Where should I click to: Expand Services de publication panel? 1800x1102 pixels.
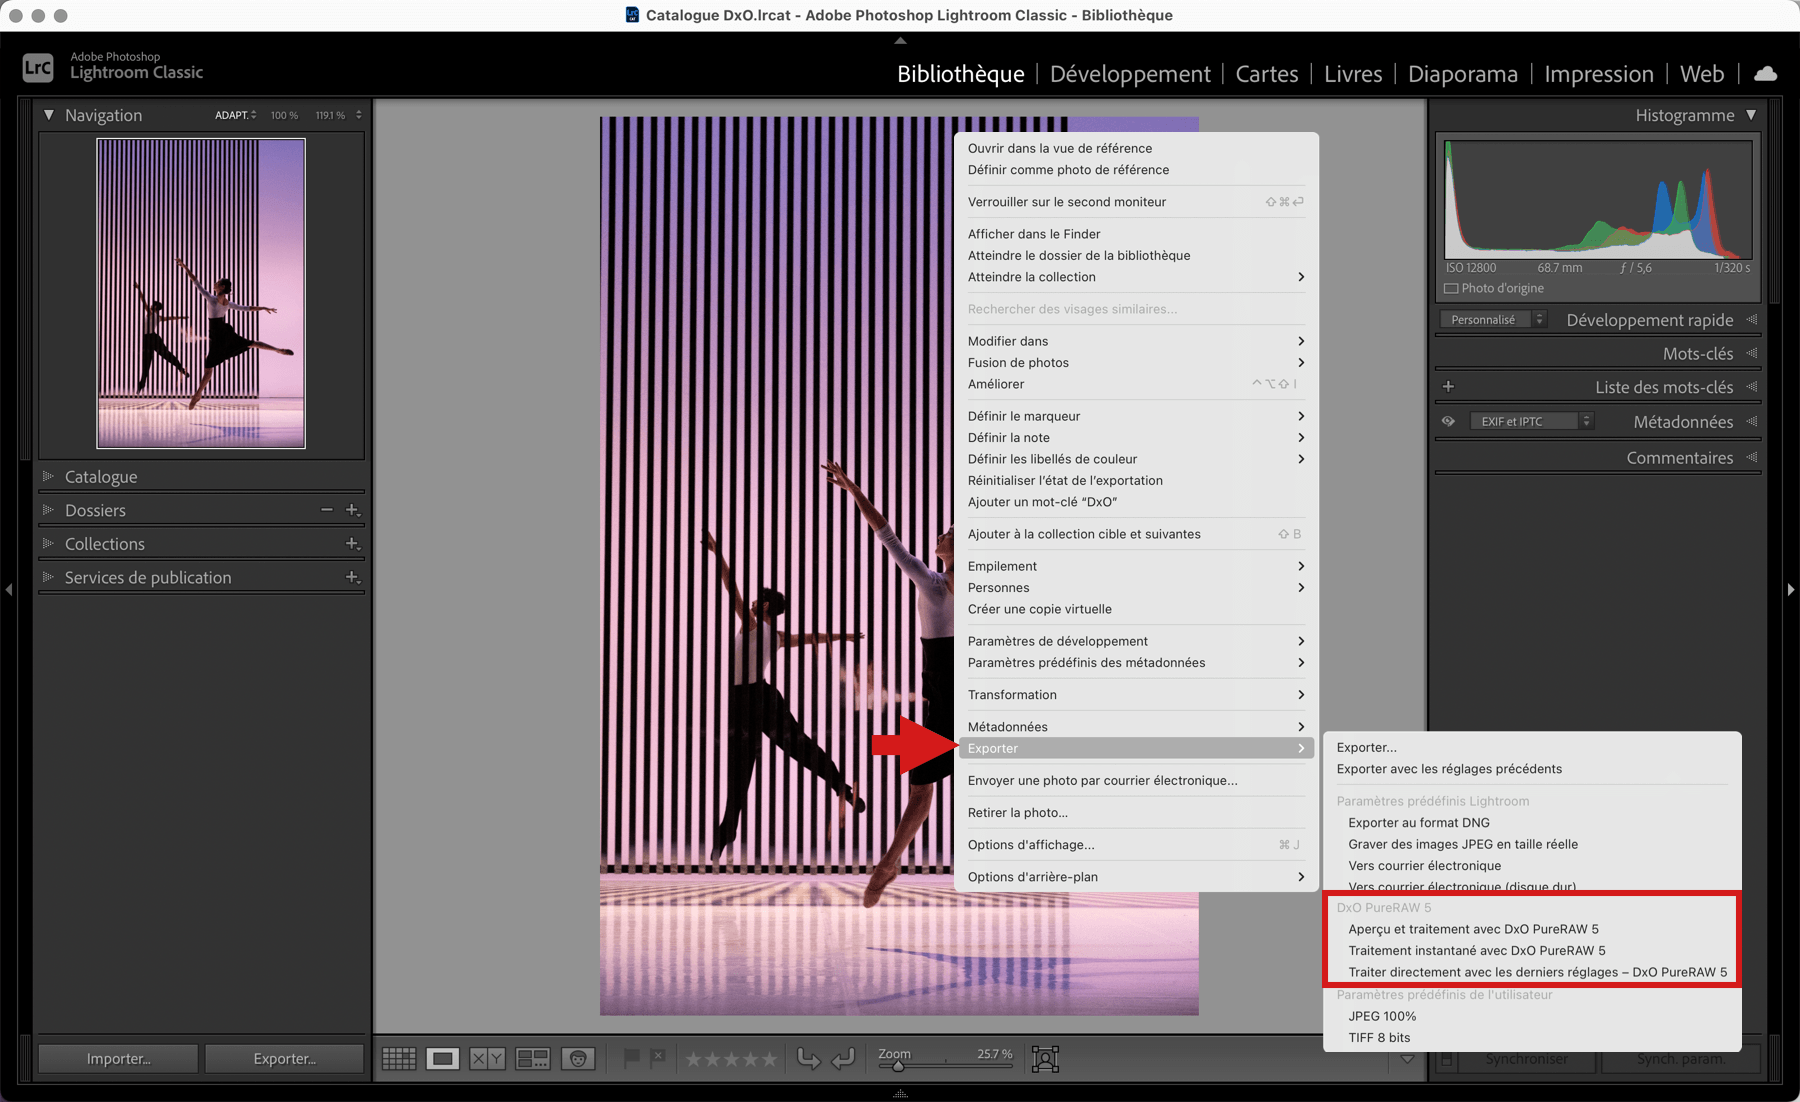(x=48, y=577)
